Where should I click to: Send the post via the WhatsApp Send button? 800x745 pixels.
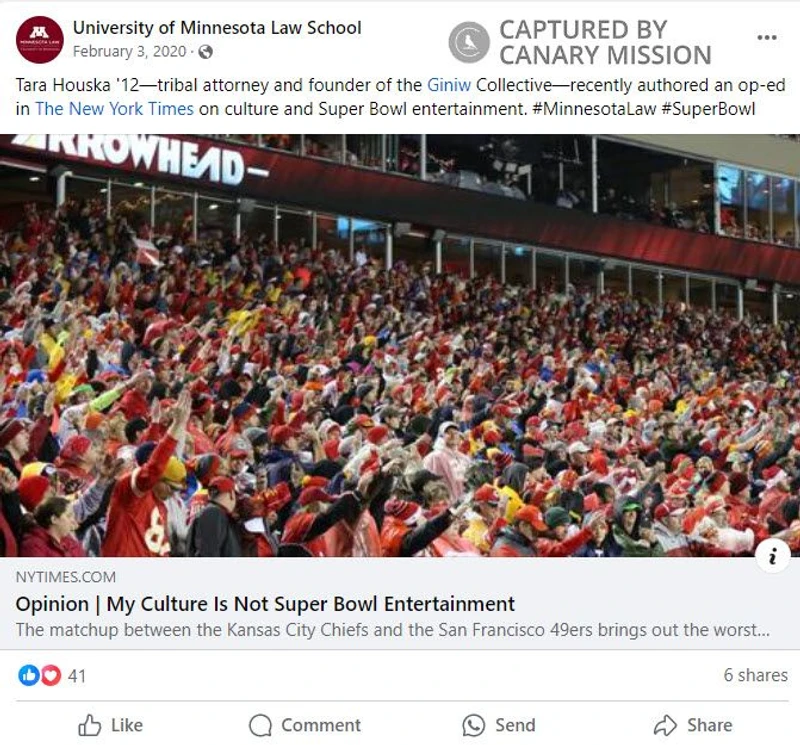499,725
